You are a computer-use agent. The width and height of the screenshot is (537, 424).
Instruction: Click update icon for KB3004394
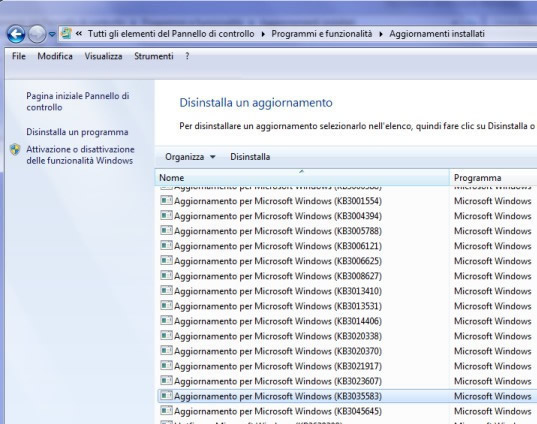pyautogui.click(x=166, y=215)
